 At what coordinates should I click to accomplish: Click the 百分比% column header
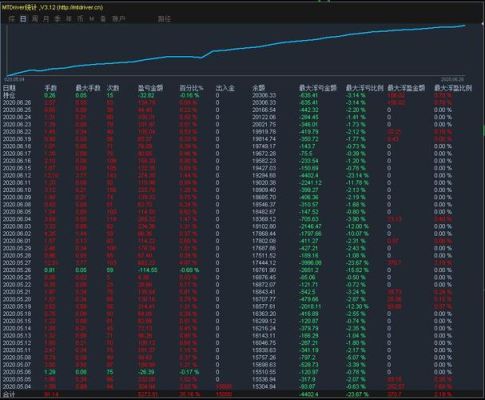click(191, 88)
